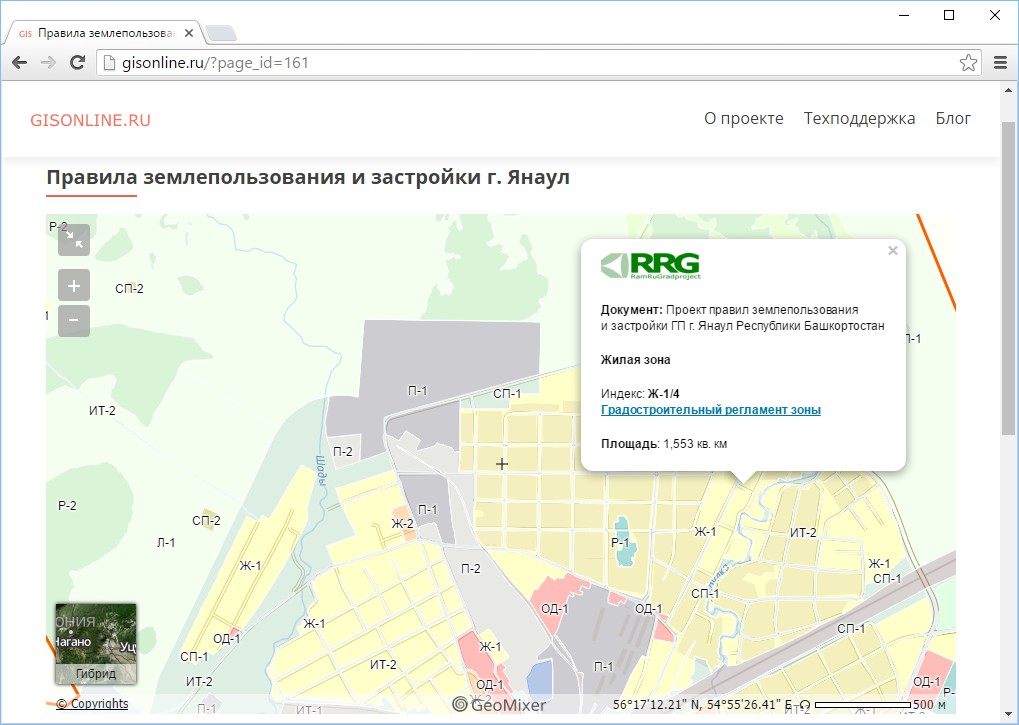1019x725 pixels.
Task: Click the page heading Правила землепользования и застройки
Action: (308, 177)
